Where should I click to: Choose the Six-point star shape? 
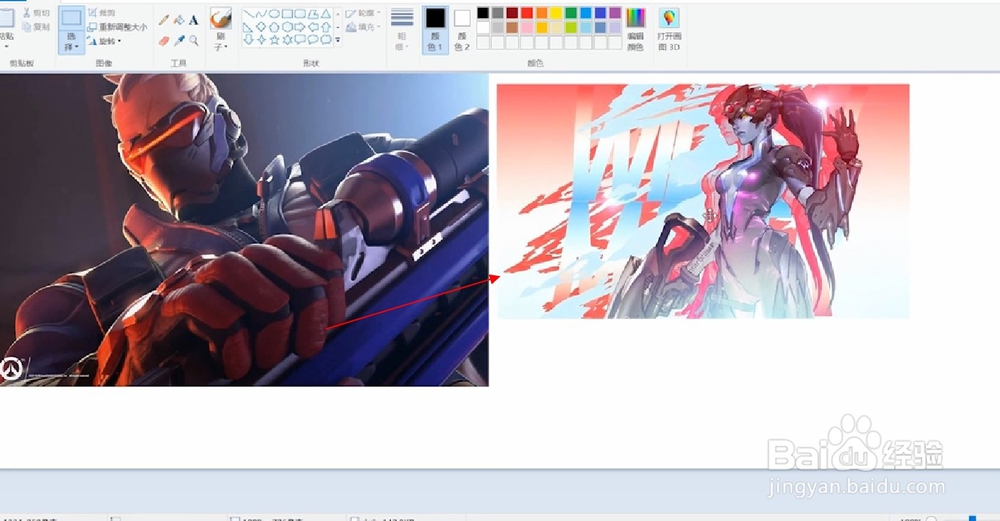(287, 40)
